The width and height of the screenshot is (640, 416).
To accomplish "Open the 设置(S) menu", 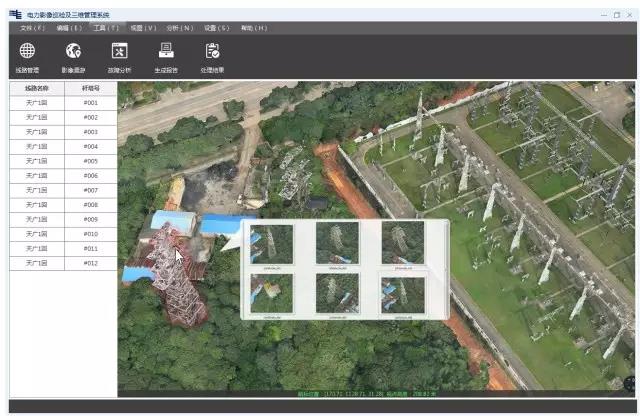I will pyautogui.click(x=217, y=28).
